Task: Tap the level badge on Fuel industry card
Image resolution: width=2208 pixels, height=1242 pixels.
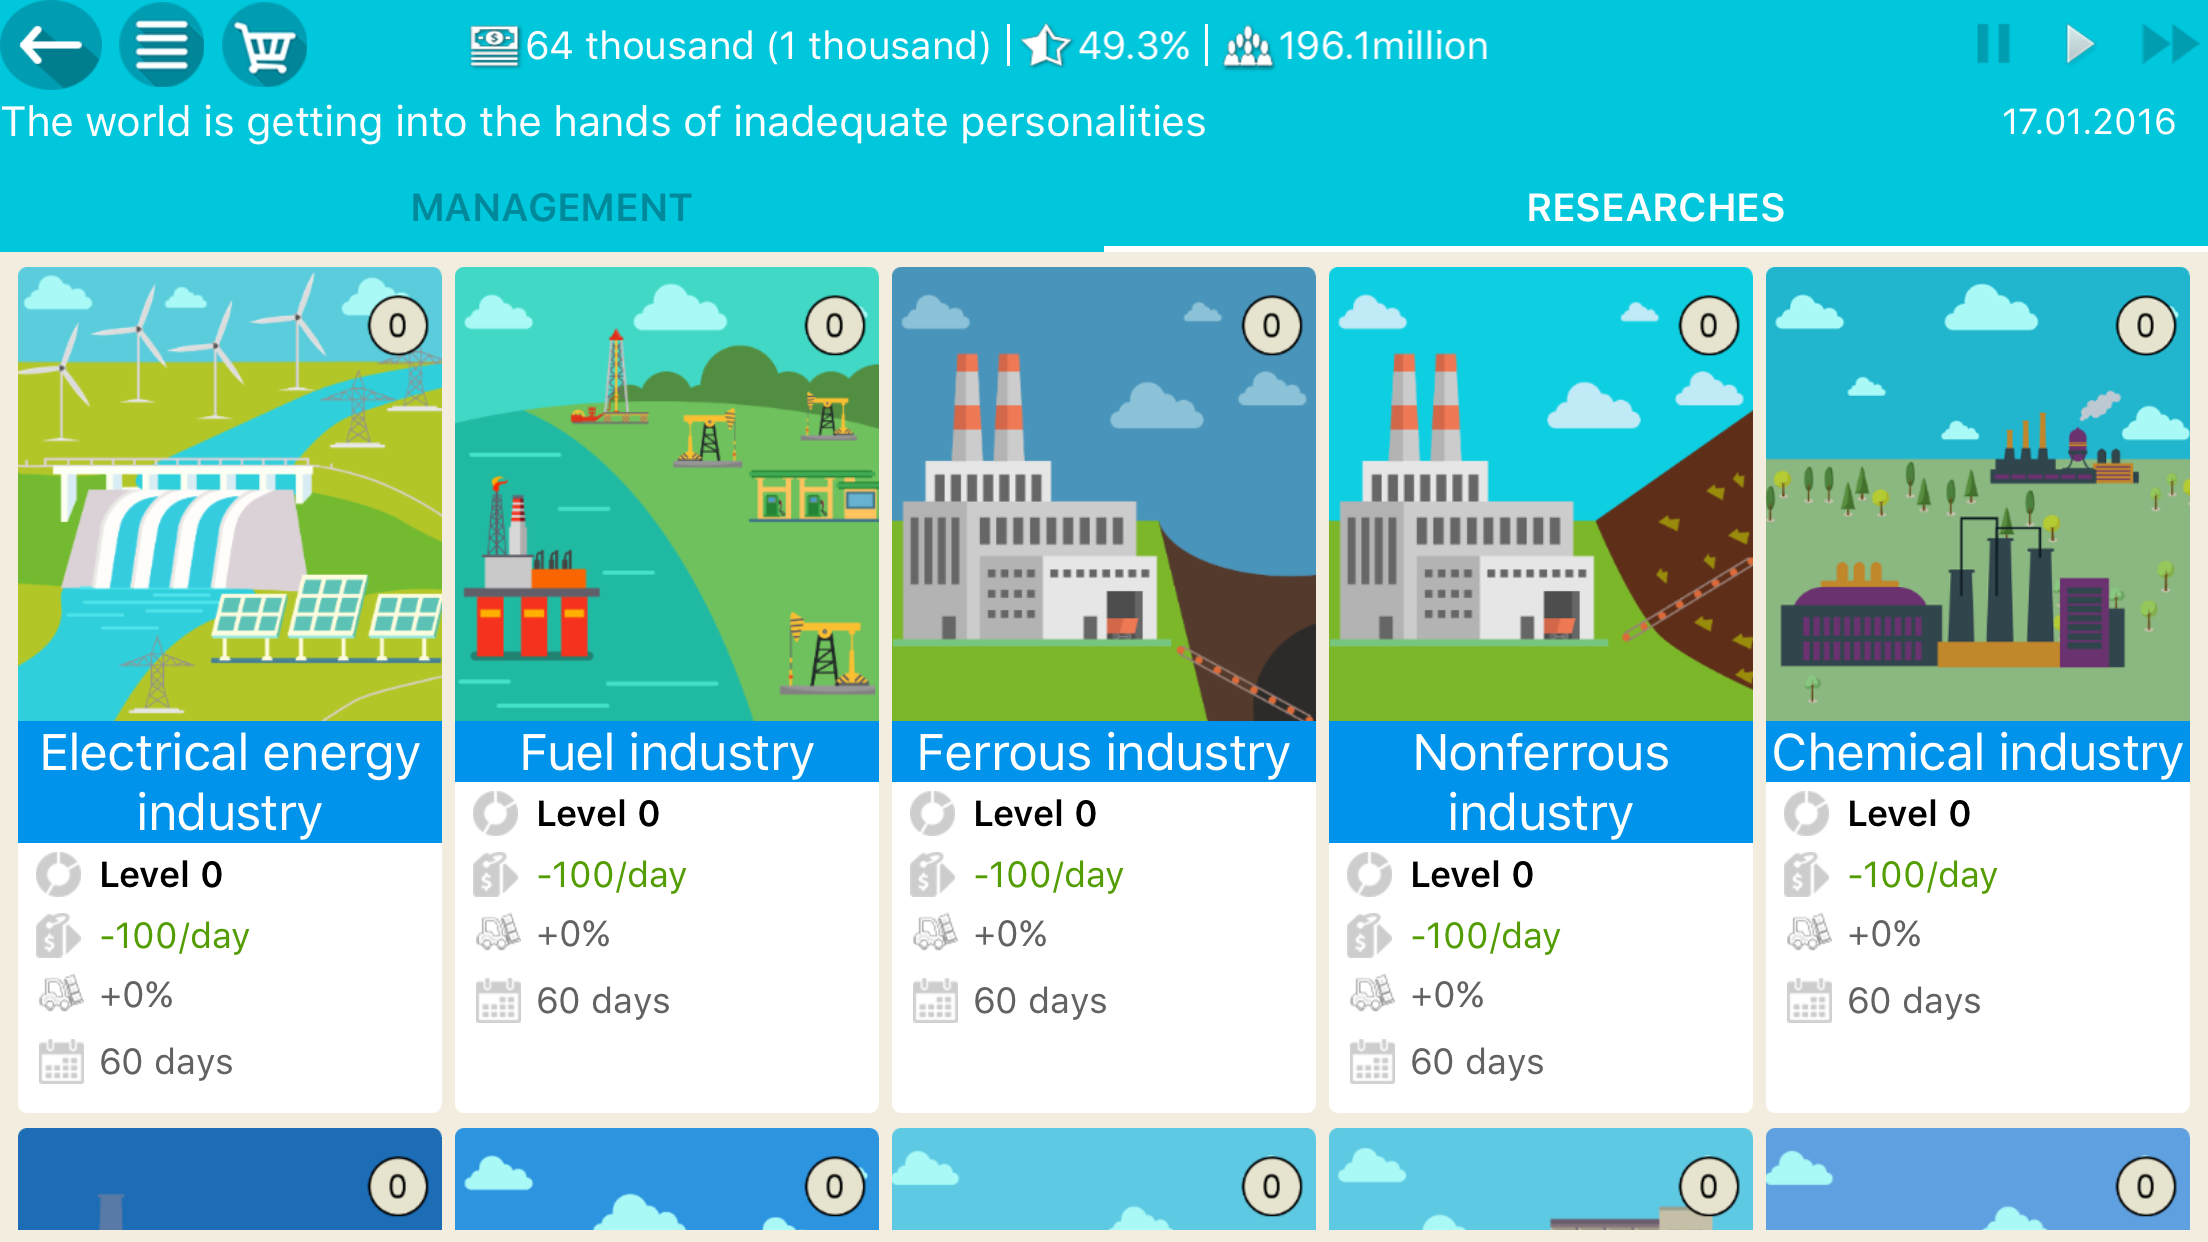Action: [x=834, y=325]
